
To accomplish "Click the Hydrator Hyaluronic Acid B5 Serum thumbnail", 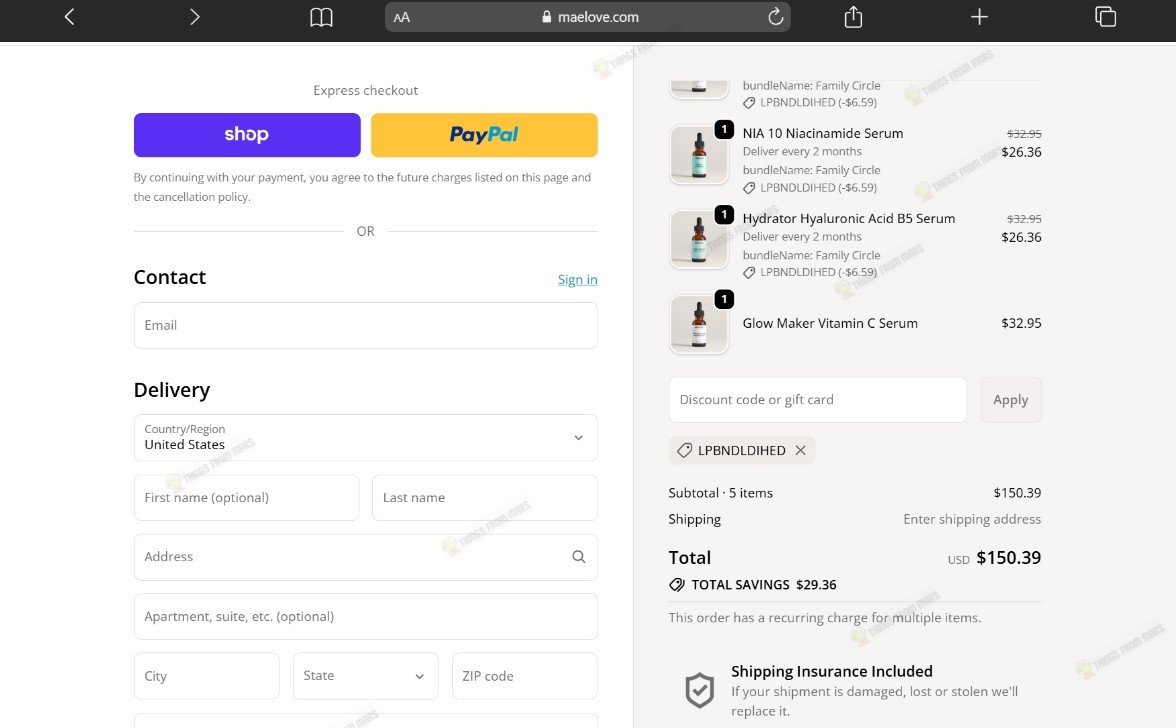I will (x=698, y=239).
